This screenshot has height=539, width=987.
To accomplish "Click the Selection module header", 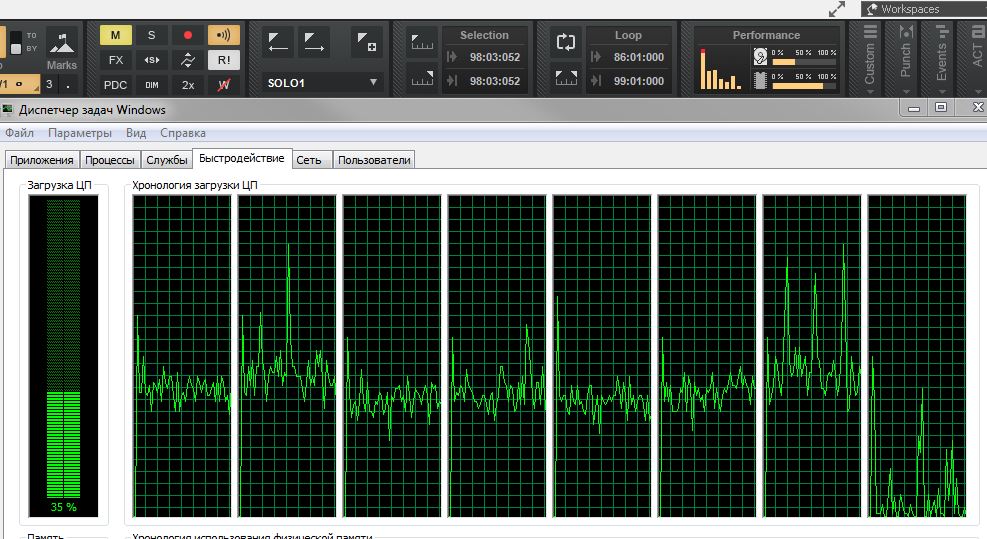I will pos(484,35).
